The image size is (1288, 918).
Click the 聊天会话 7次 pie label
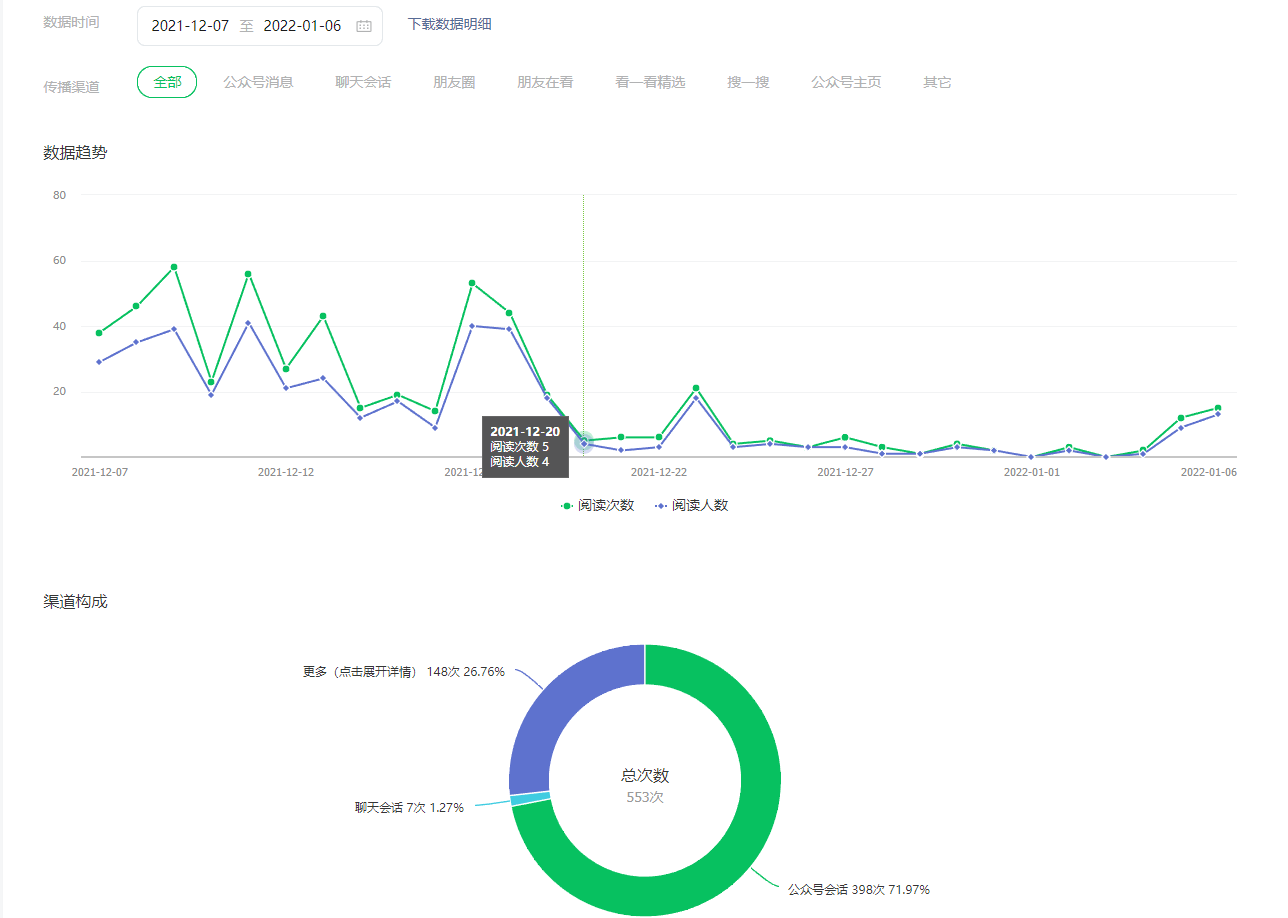click(x=409, y=808)
